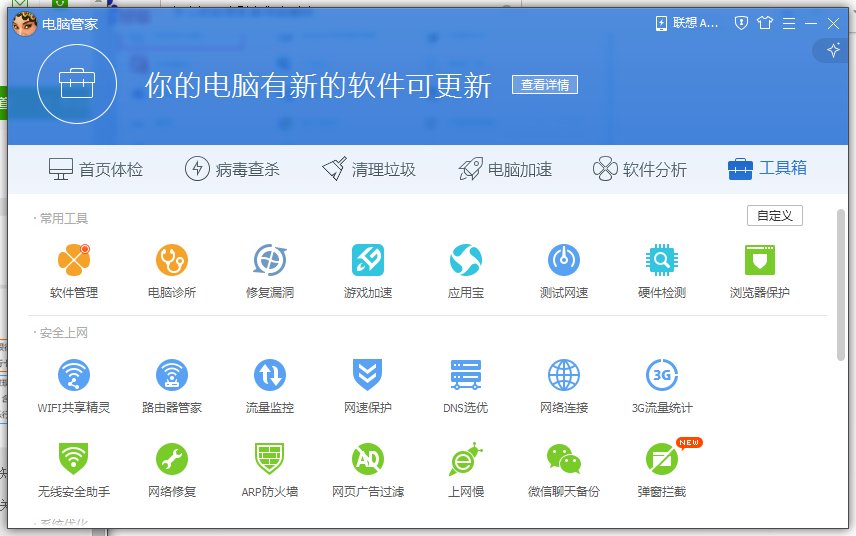Launch 电脑诊所 stethoscope icon

click(172, 260)
